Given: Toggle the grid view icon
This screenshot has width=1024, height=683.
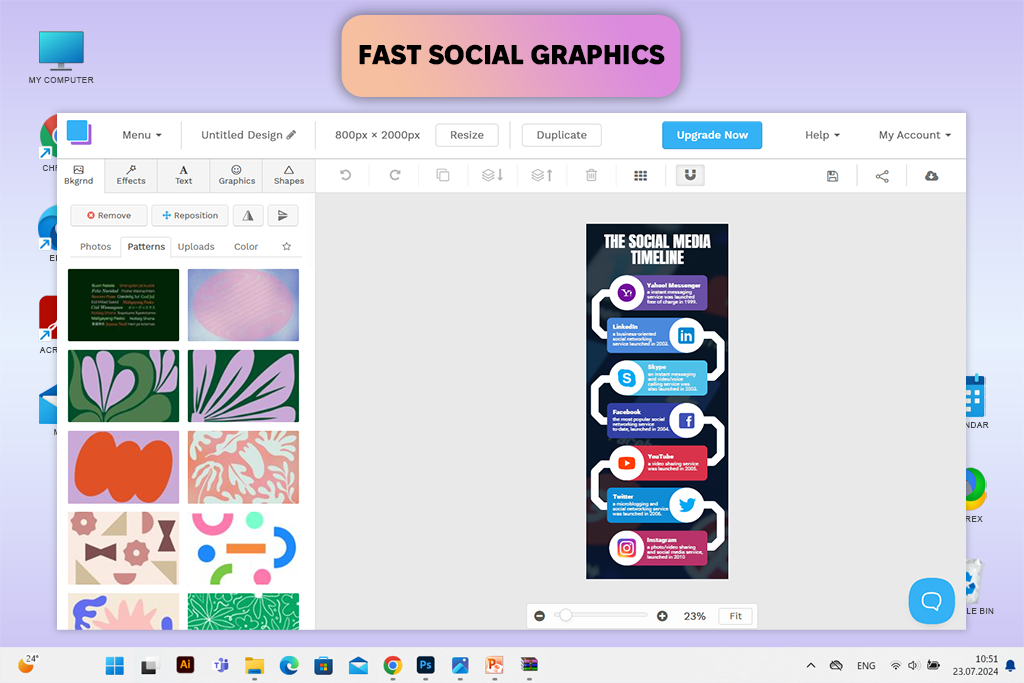Looking at the screenshot, I should [641, 175].
